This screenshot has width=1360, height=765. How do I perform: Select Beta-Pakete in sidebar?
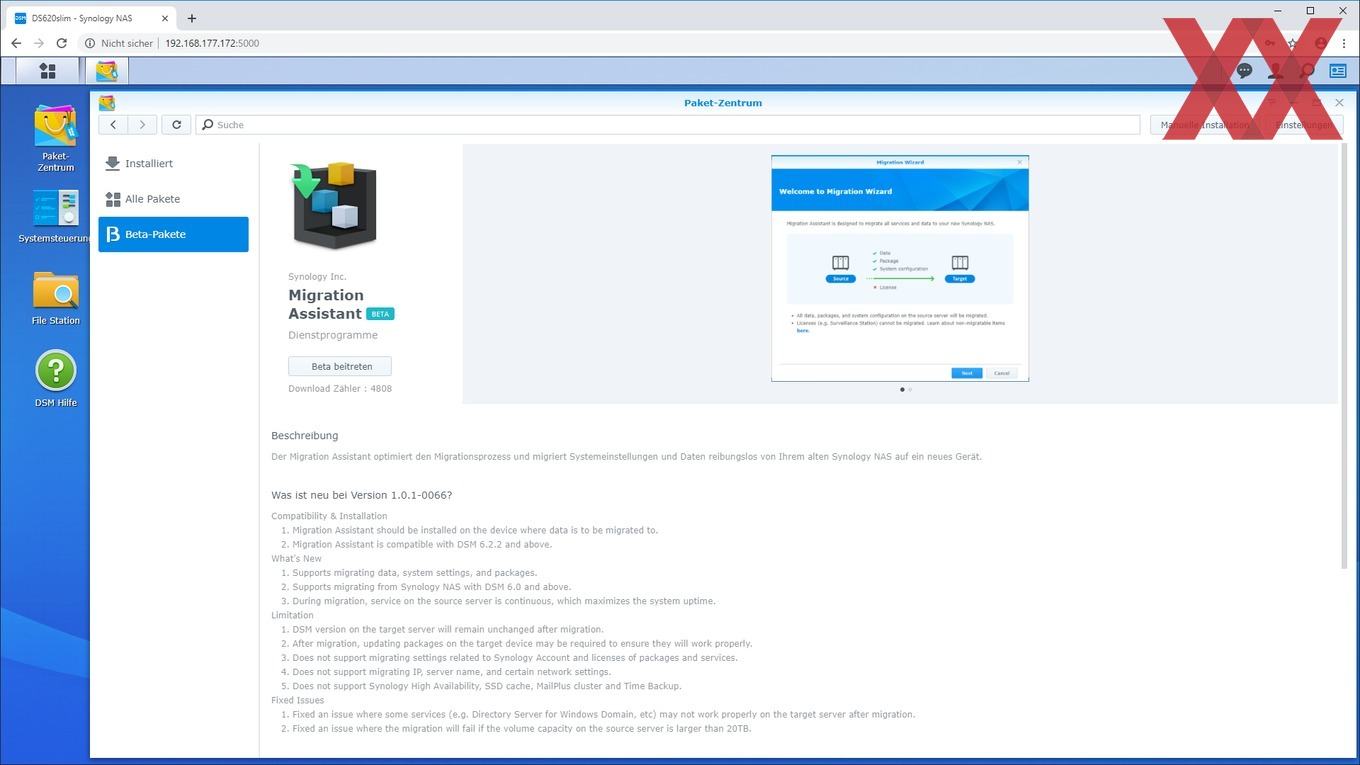pyautogui.click(x=173, y=234)
